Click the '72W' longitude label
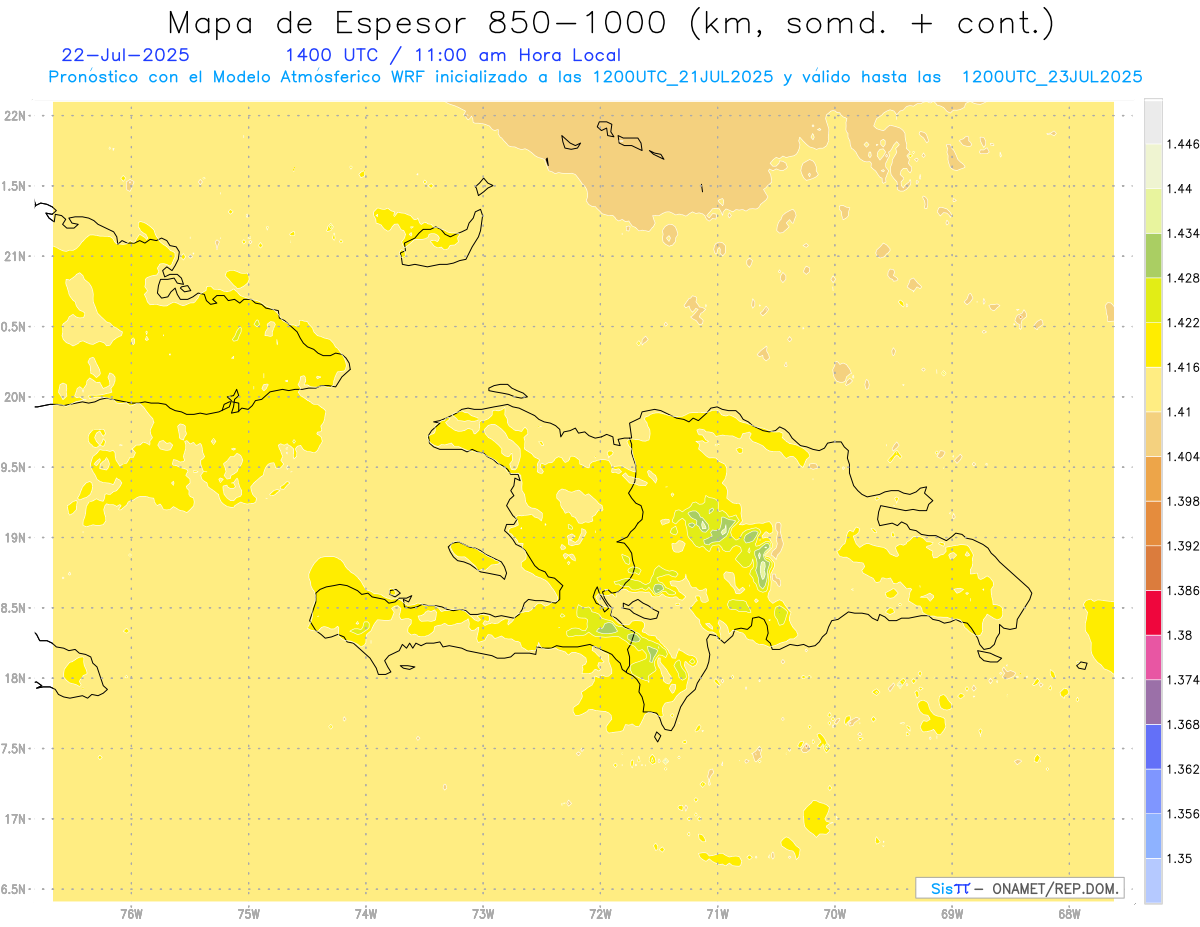1200x927 pixels. (x=600, y=914)
